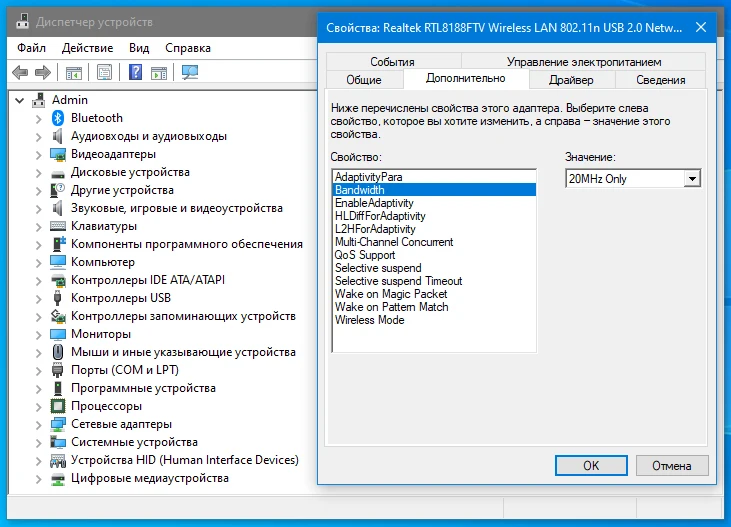This screenshot has height=527, width=731.
Task: Expand Контроллеры запоминающих устройств chevron
Action: coord(39,317)
